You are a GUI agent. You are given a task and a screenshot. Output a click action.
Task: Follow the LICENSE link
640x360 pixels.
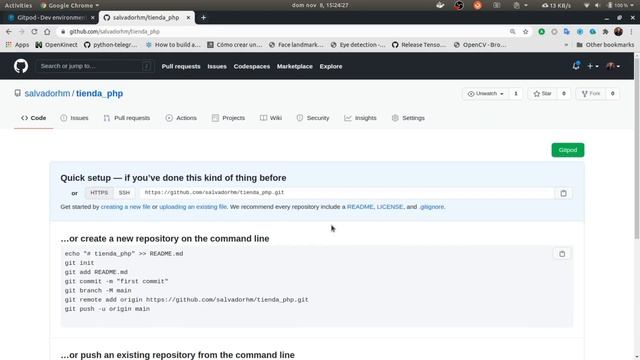tap(390, 207)
